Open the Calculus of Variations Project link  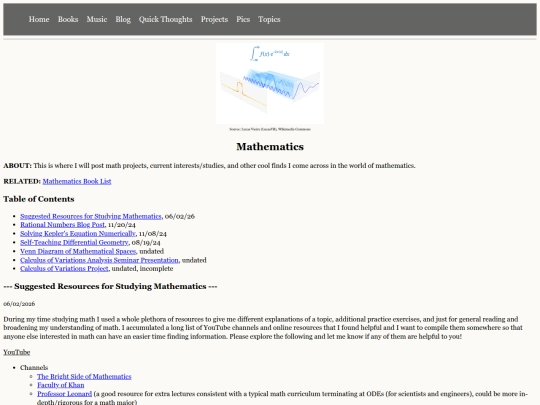(x=64, y=269)
